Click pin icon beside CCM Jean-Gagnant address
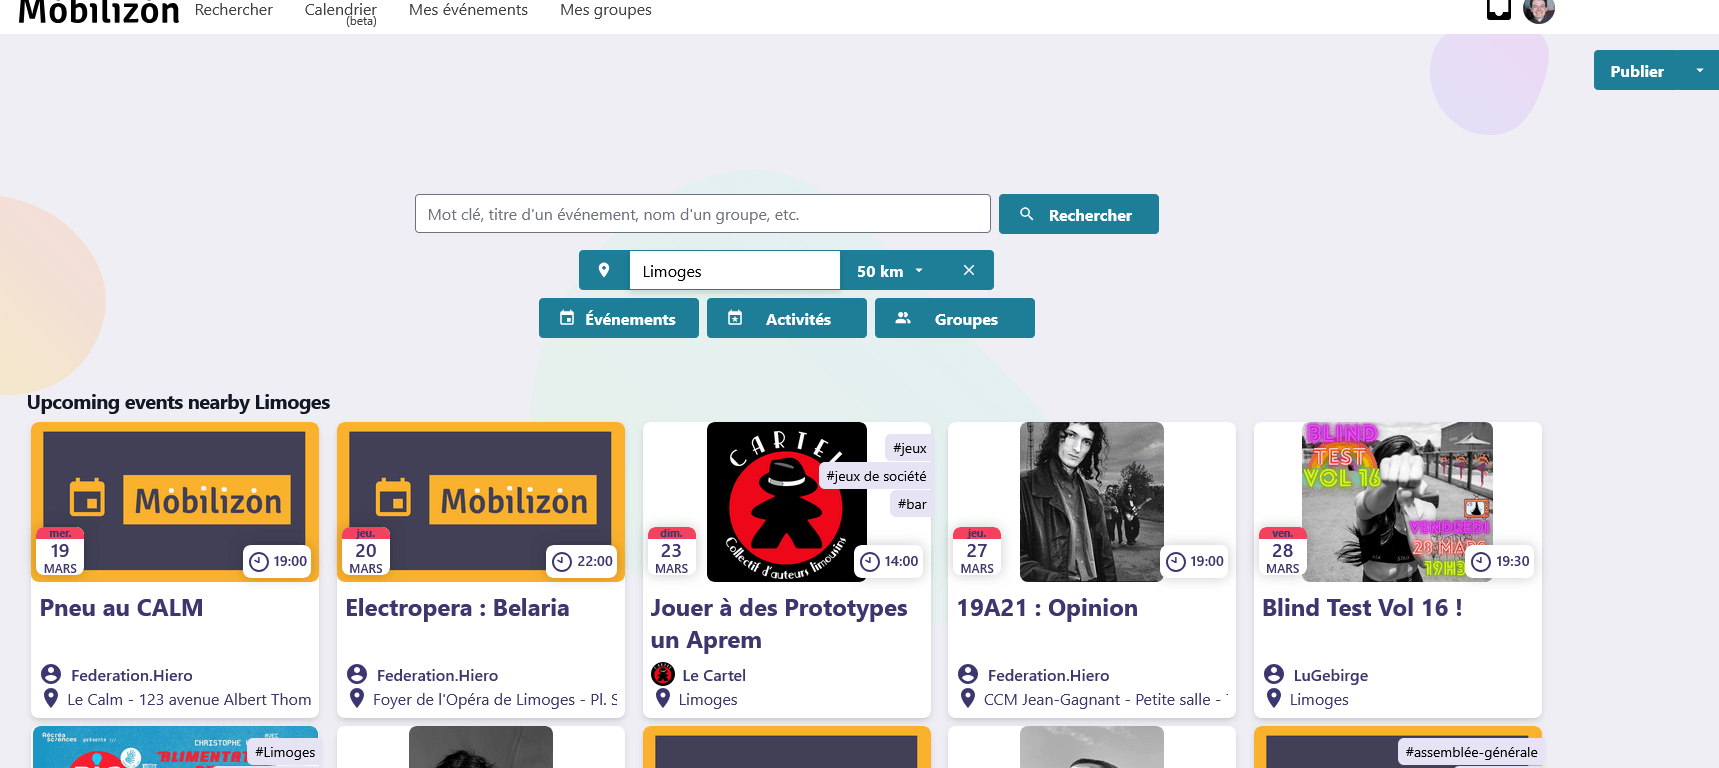 coord(968,698)
